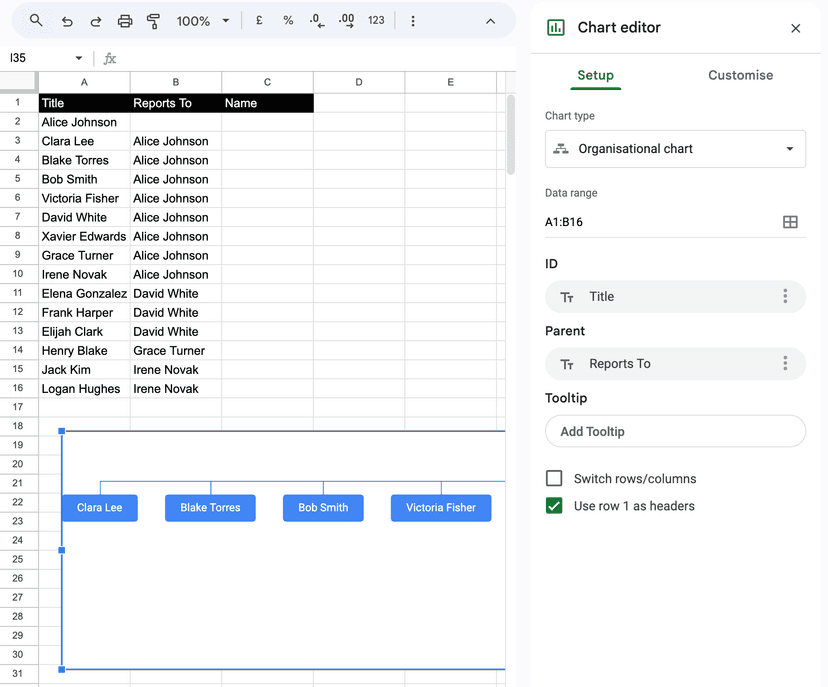The height and width of the screenshot is (687, 828).
Task: Click the Add Tooltip input field
Action: (x=675, y=430)
